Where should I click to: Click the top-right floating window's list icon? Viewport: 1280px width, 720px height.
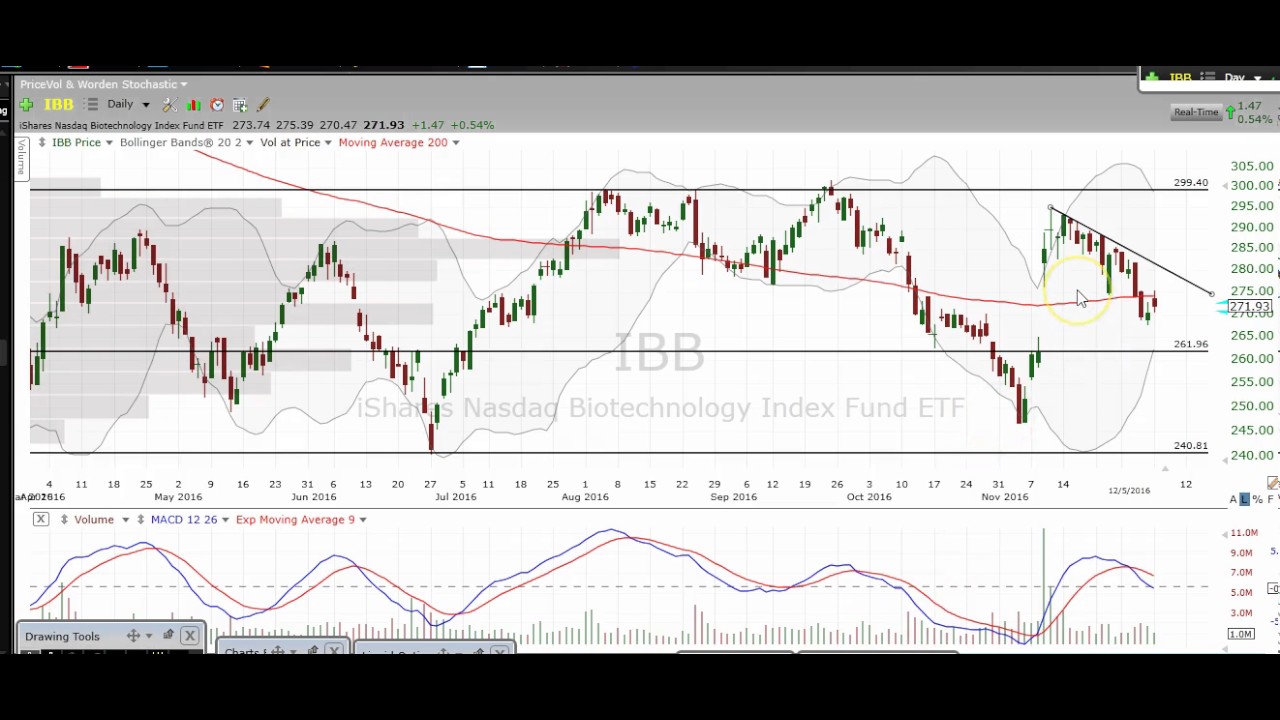[1207, 78]
